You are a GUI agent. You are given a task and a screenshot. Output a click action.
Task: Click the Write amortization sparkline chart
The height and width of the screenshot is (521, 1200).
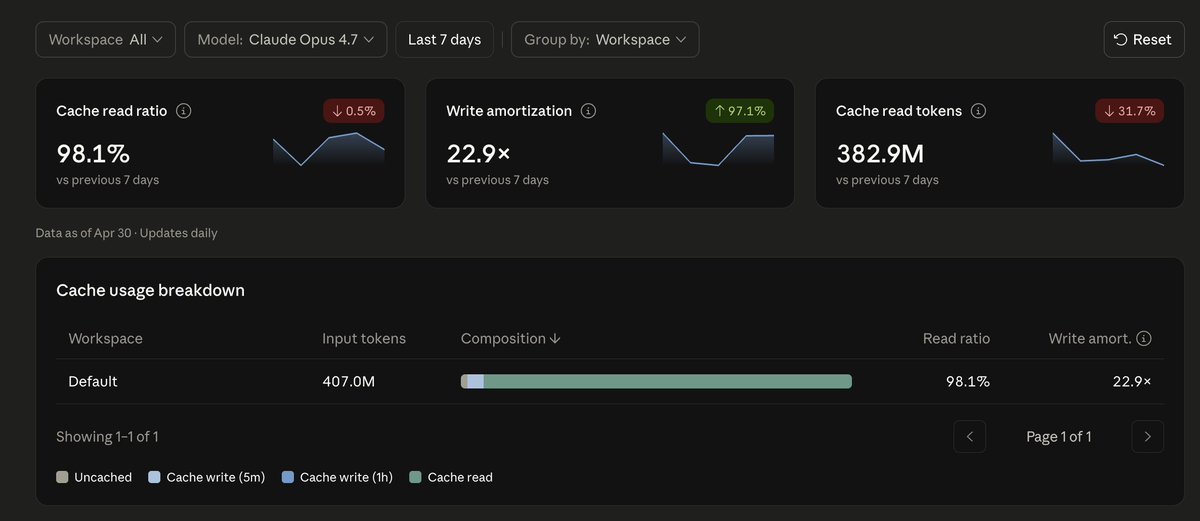pyautogui.click(x=718, y=148)
